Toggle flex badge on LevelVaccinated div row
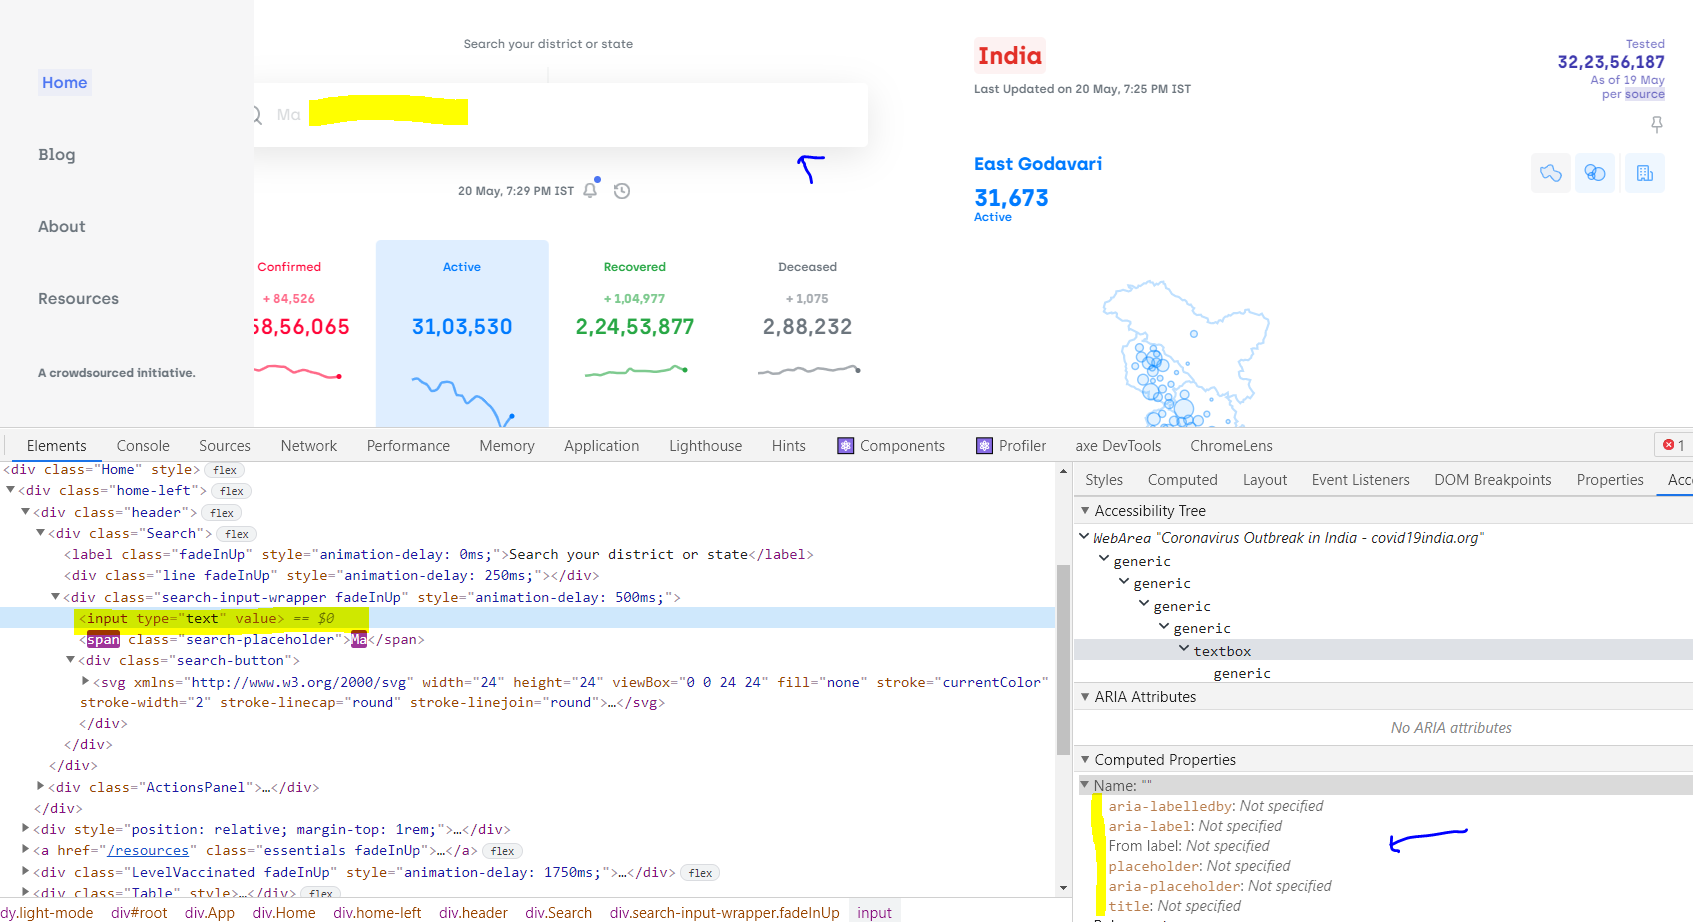The width and height of the screenshot is (1693, 922). [701, 873]
